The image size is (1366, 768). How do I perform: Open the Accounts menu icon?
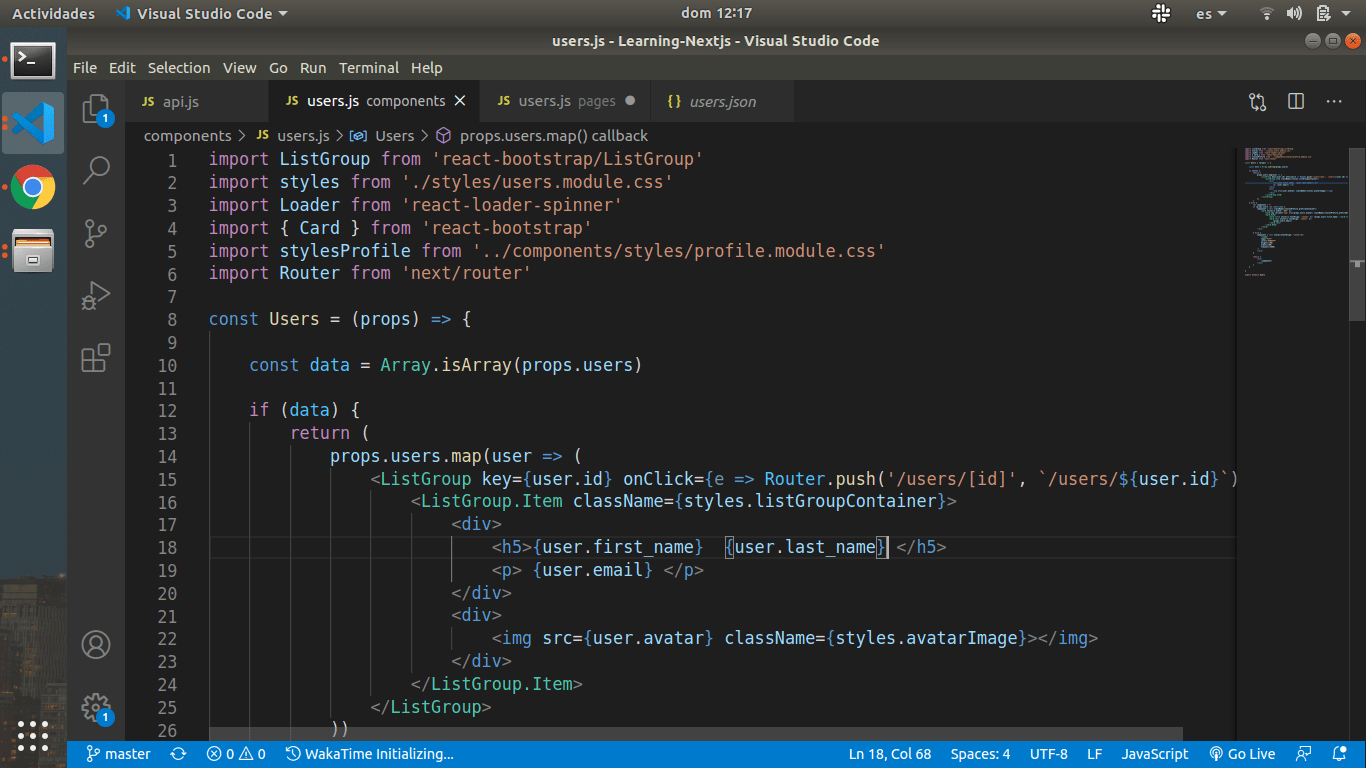pos(96,645)
